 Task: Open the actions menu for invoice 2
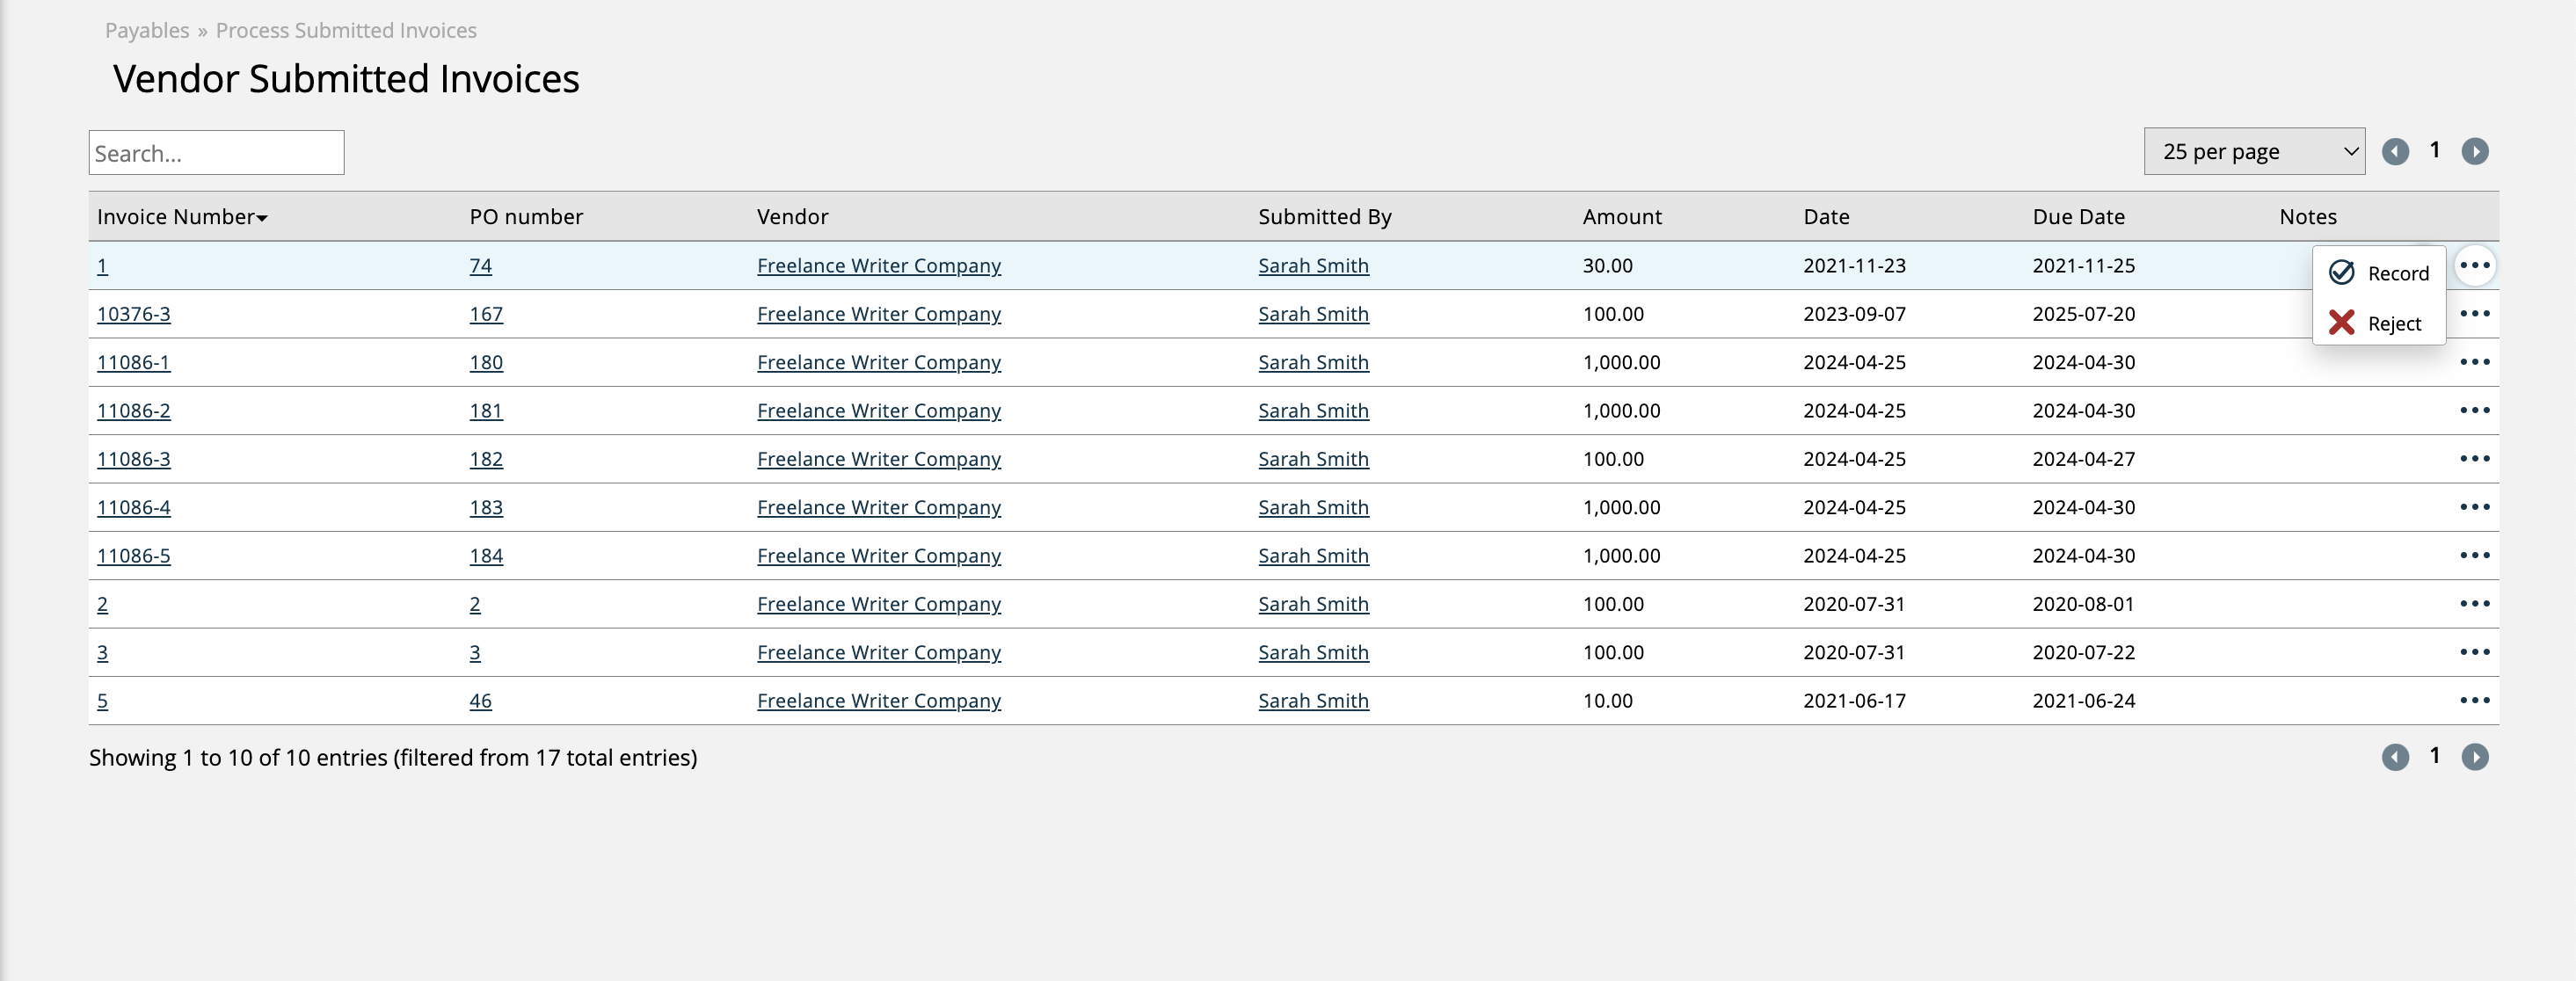coord(2474,603)
